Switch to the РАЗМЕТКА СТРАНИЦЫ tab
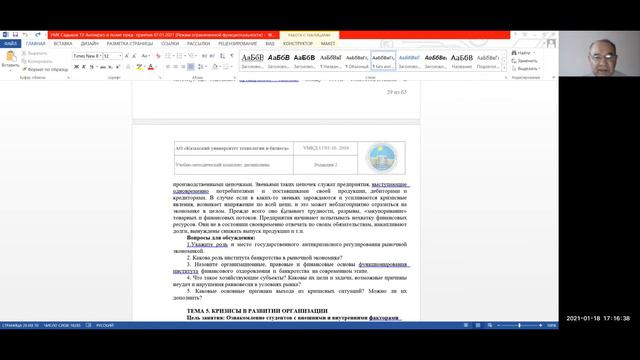The height and width of the screenshot is (360, 640). [130, 44]
